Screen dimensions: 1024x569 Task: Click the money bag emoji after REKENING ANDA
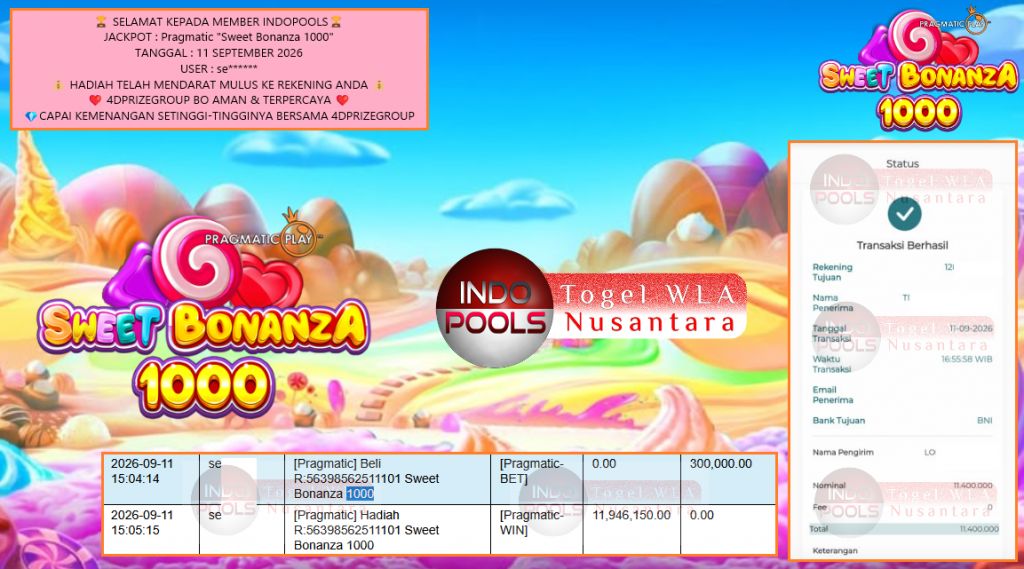pos(379,85)
